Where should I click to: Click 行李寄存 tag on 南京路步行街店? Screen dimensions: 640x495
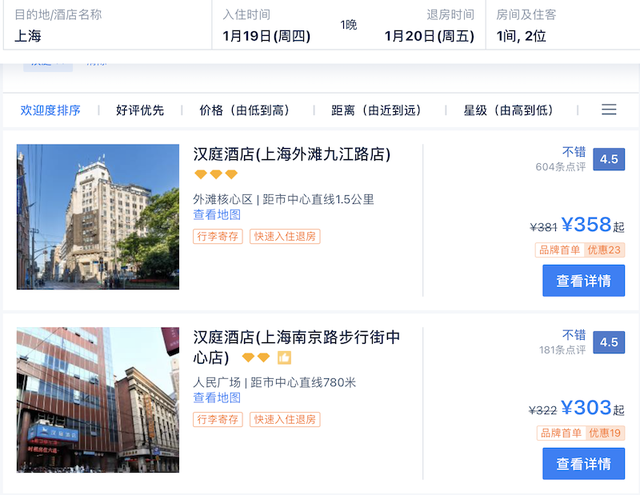(x=218, y=420)
